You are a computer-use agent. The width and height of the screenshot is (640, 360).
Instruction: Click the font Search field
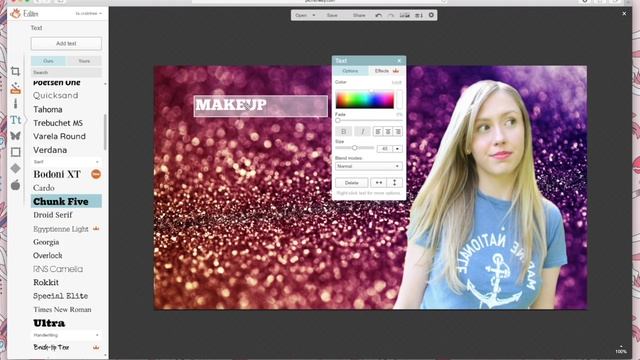click(x=66, y=72)
